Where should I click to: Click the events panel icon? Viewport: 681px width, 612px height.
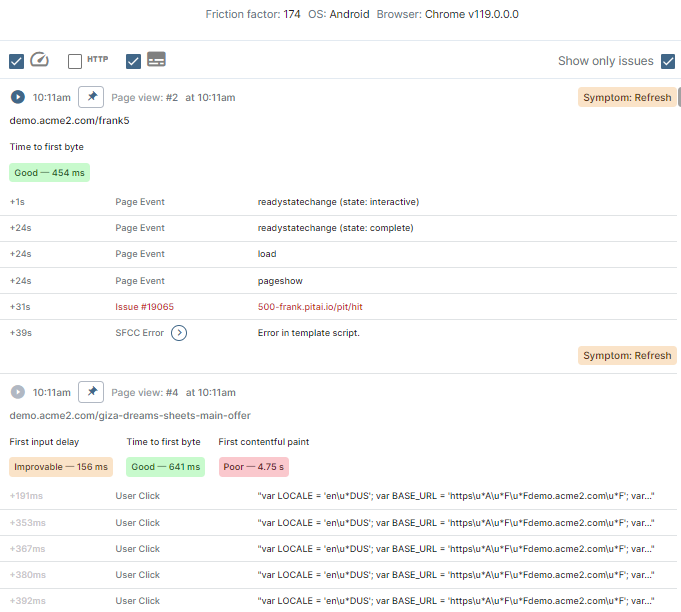156,60
